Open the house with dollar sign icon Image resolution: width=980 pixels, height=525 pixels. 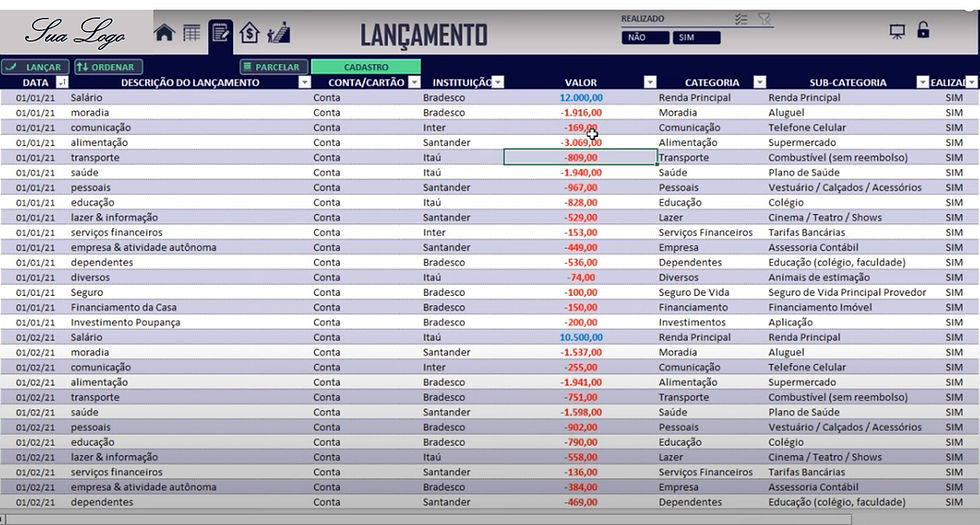click(249, 32)
